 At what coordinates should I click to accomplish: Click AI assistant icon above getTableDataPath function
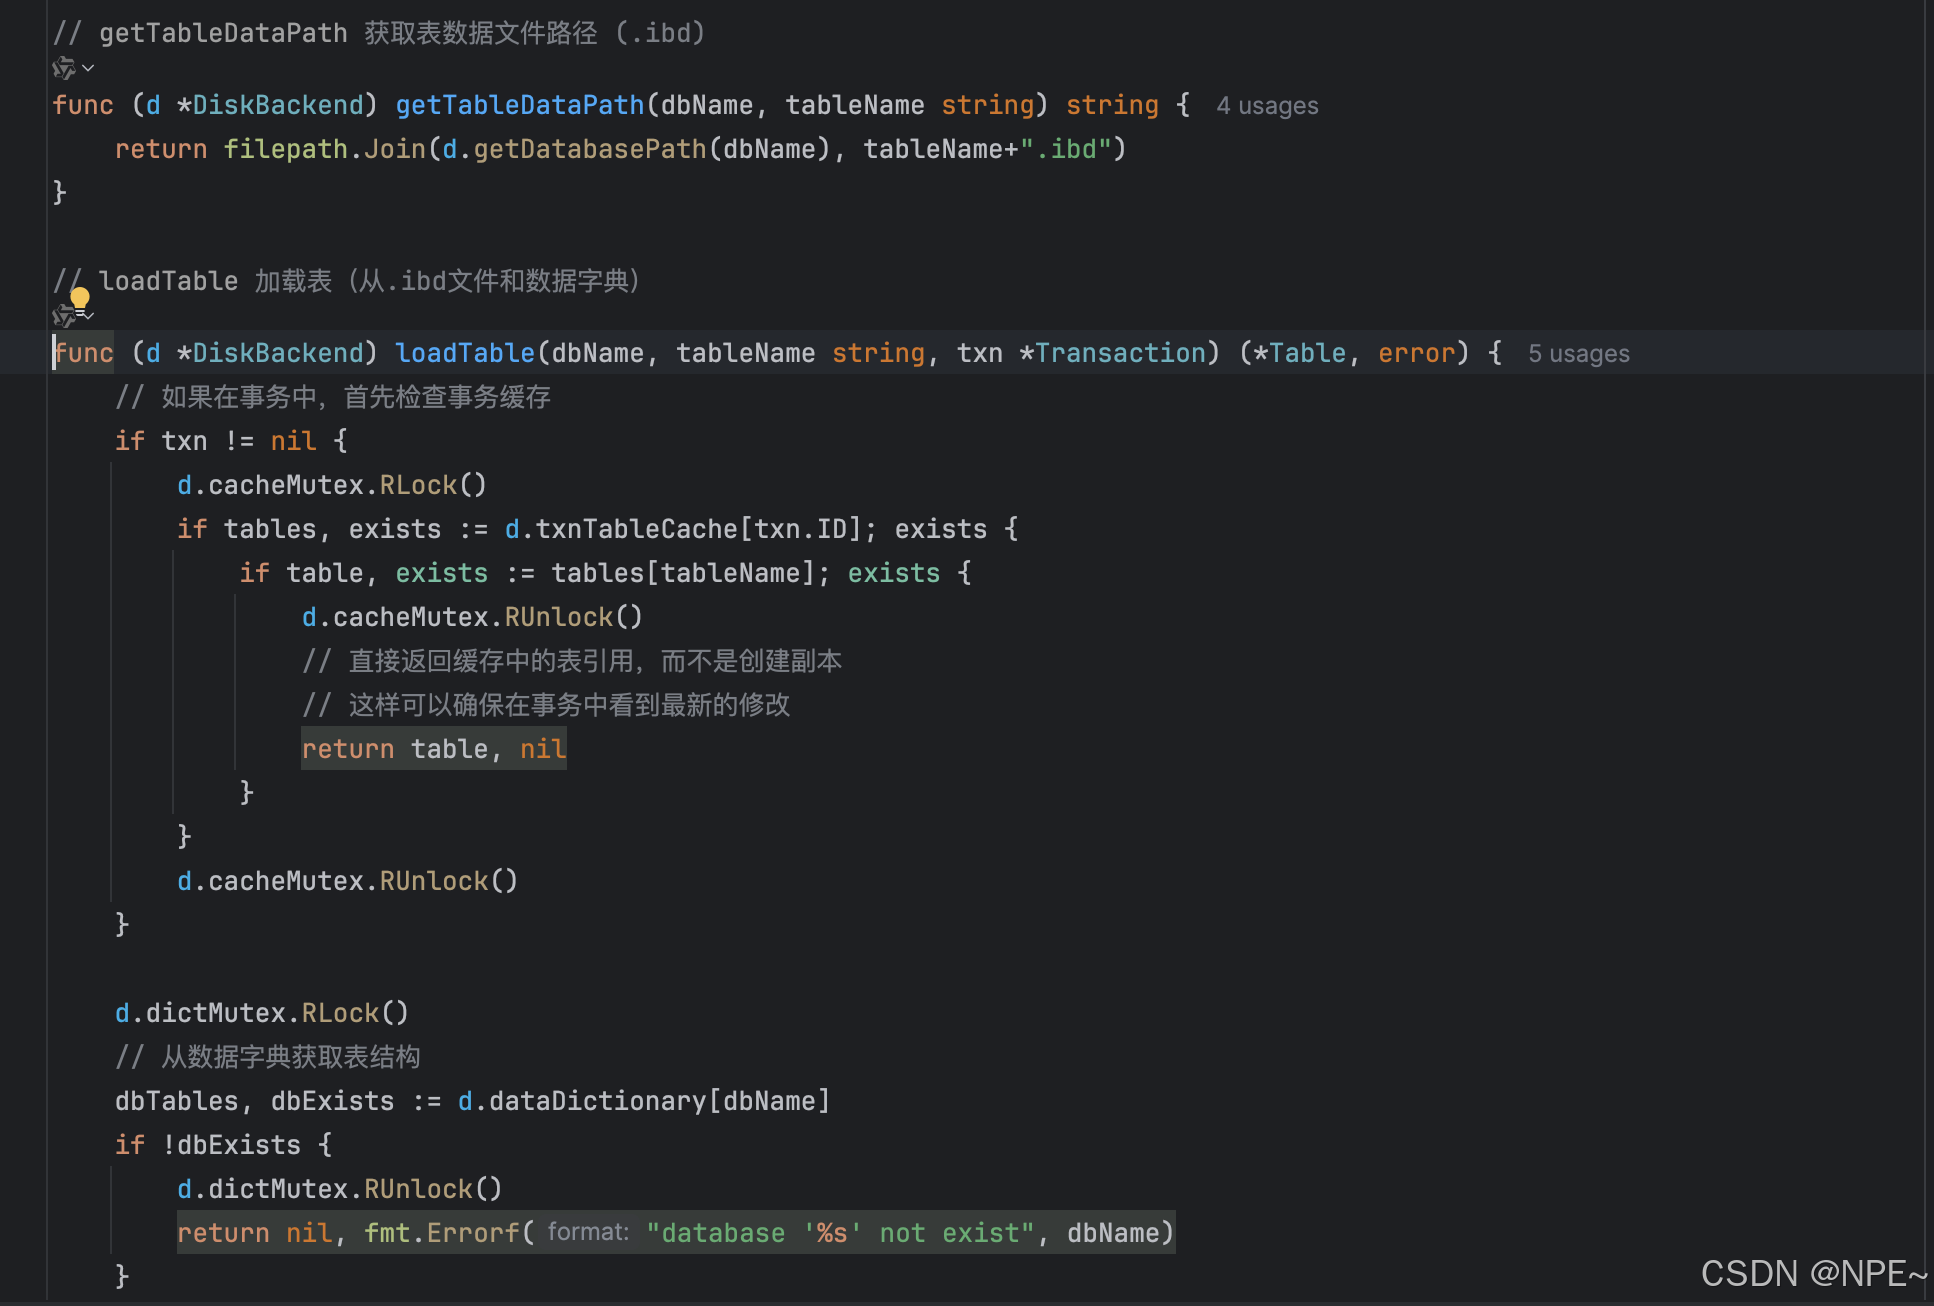[63, 68]
